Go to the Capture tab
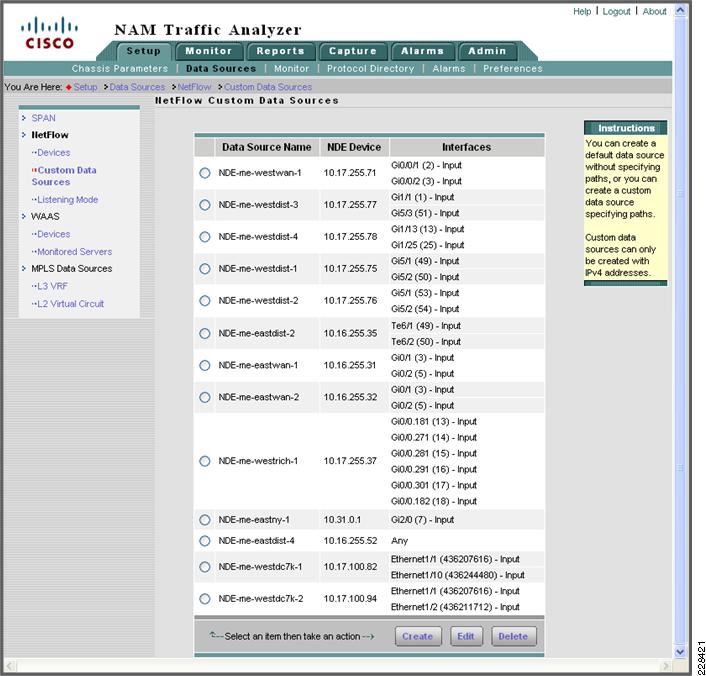Viewport: 706px width, 676px height. click(x=353, y=51)
